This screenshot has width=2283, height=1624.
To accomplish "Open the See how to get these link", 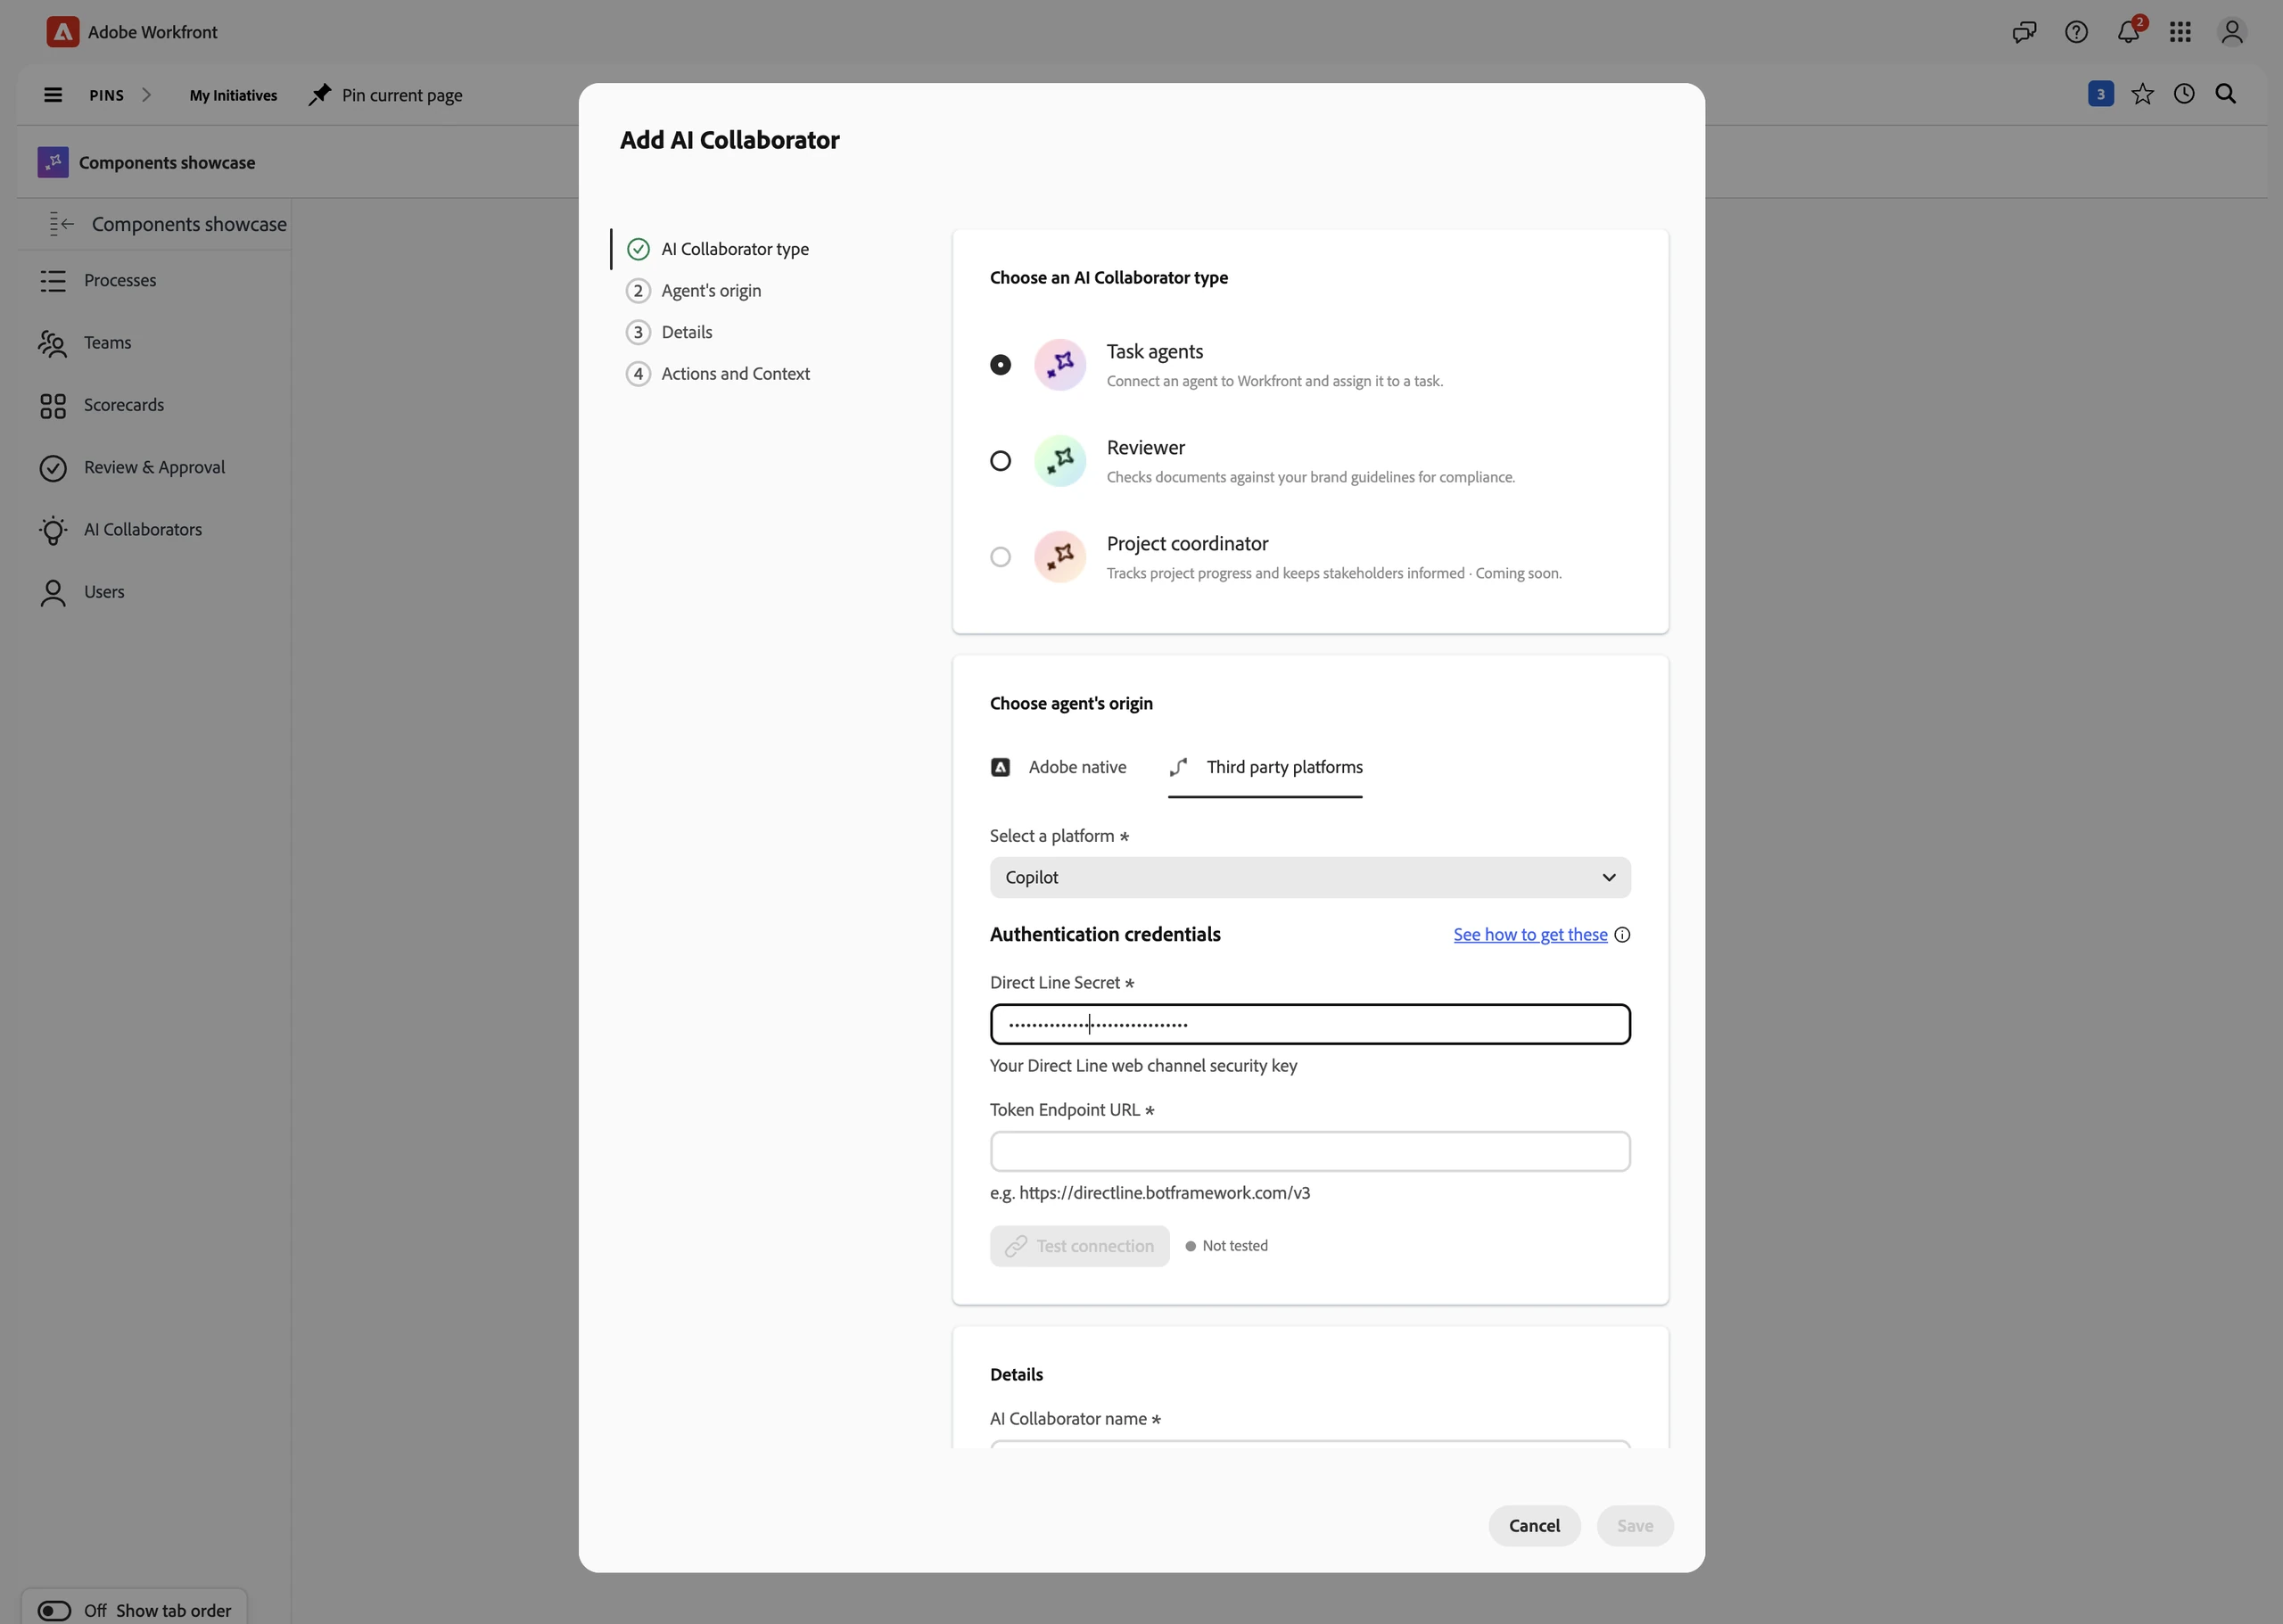I will click(1530, 935).
